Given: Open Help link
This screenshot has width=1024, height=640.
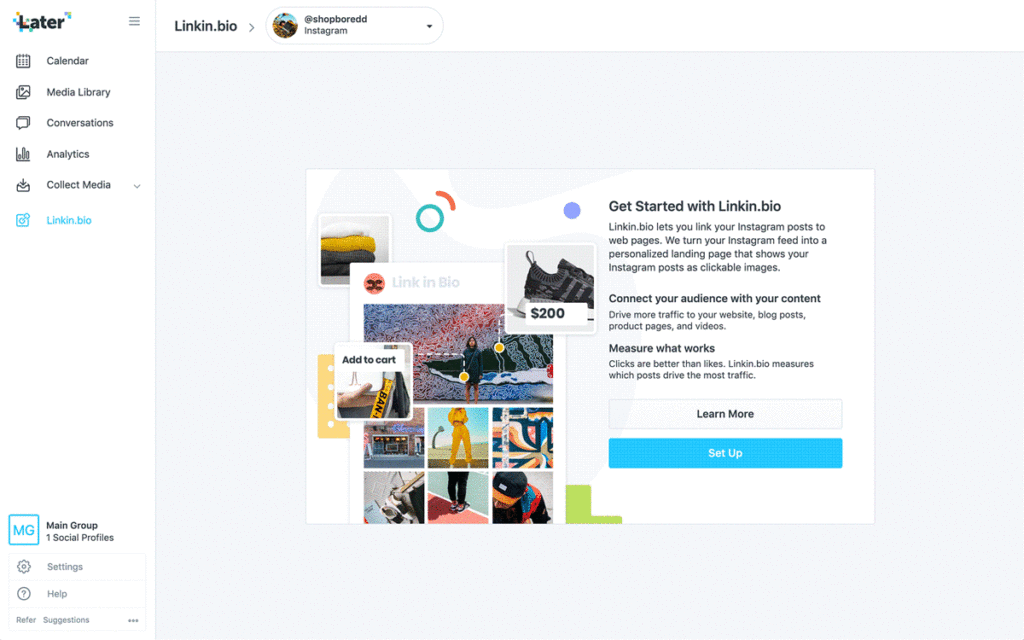Looking at the screenshot, I should tap(57, 594).
